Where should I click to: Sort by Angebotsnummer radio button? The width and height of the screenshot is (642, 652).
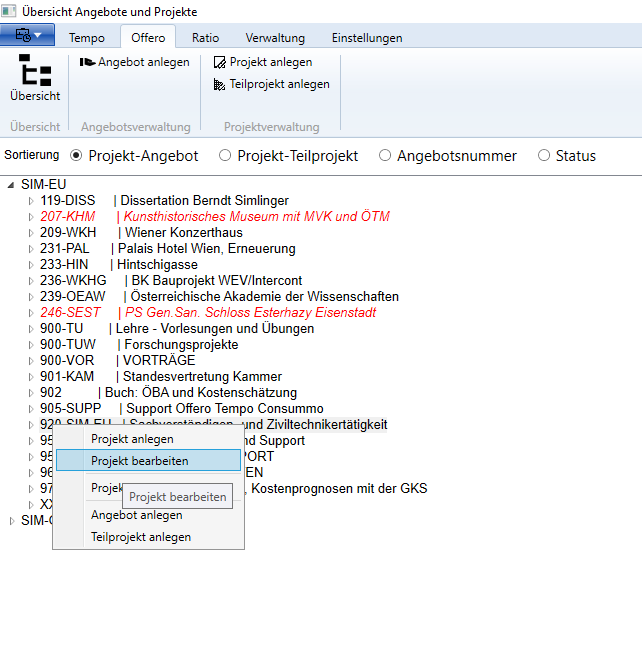383,156
